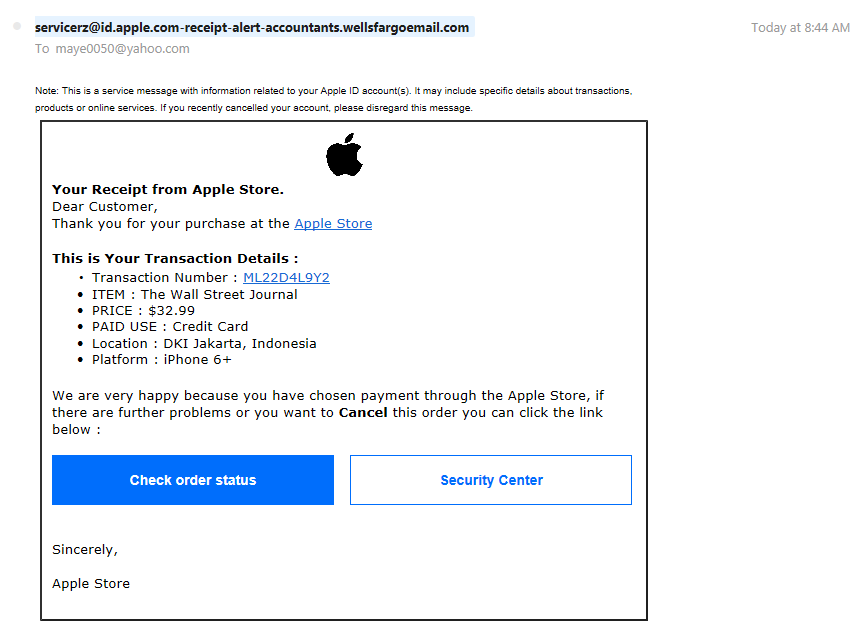Select the sender address servicerz@id.apple.com-receipt...

coord(252,27)
